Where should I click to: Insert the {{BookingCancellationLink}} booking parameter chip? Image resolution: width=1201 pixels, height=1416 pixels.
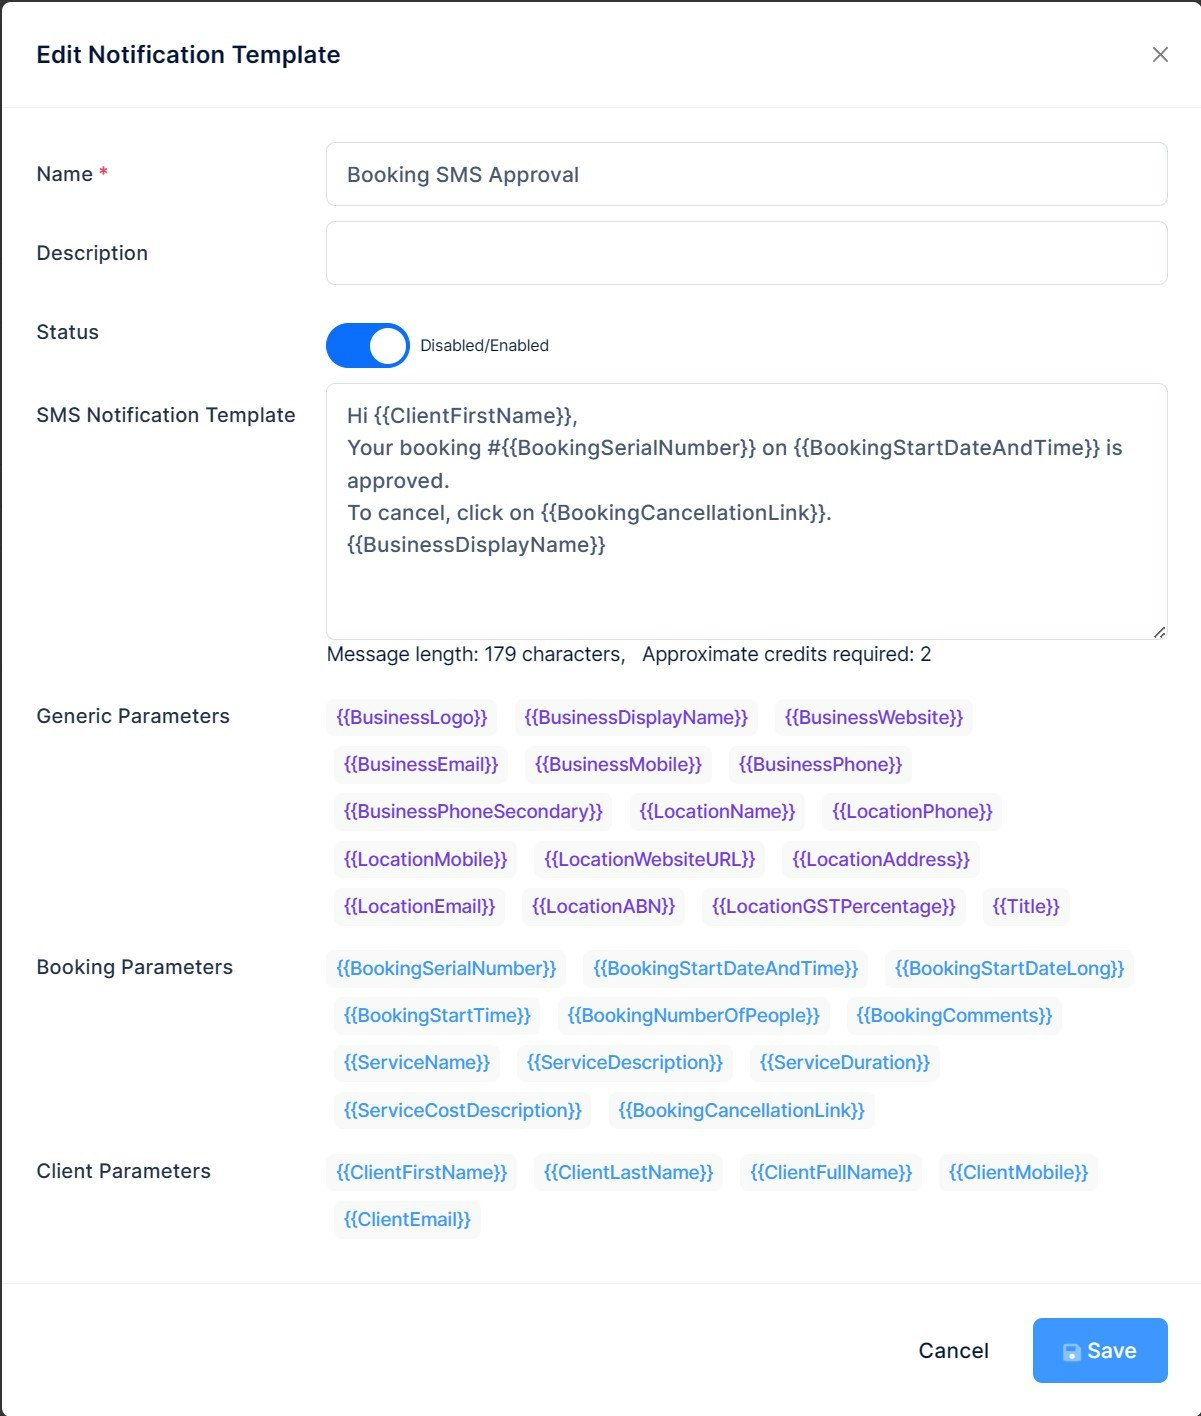(741, 1110)
